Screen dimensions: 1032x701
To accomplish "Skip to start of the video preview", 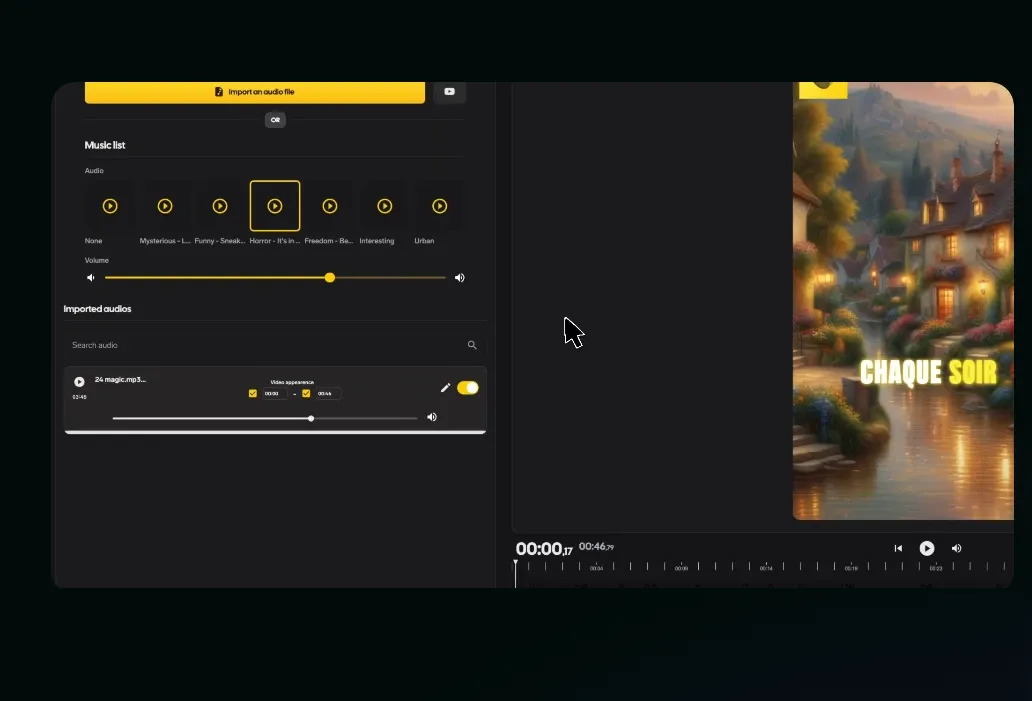I will click(898, 548).
